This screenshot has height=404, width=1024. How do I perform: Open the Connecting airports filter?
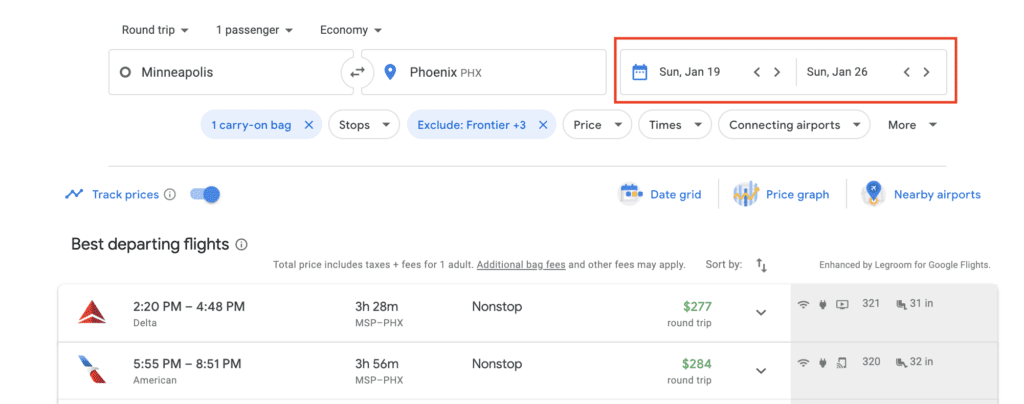[793, 125]
